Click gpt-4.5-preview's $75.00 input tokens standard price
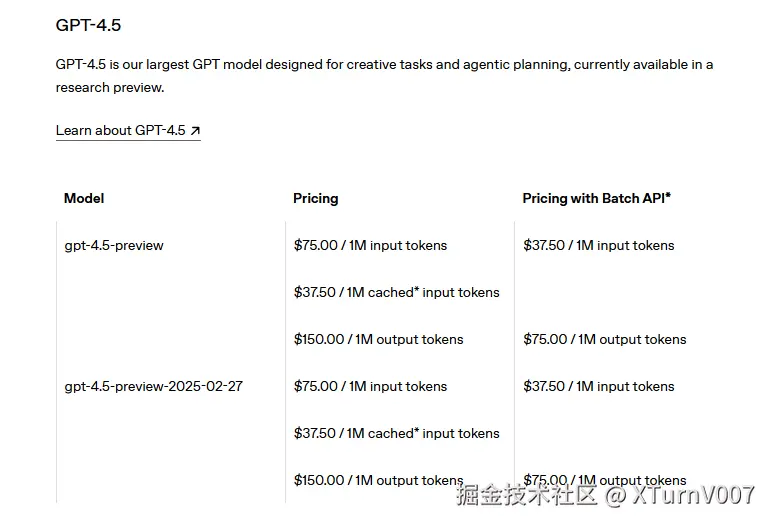 tap(370, 245)
